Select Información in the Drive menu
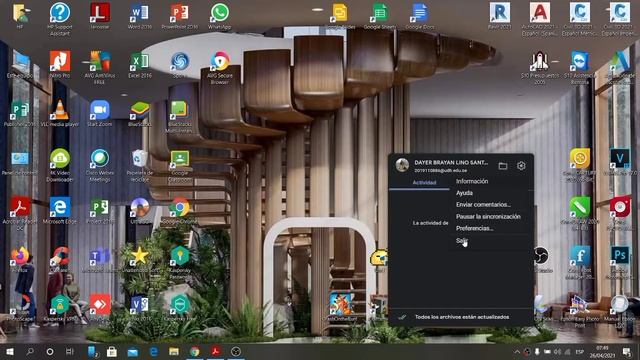The height and width of the screenshot is (360, 640). pyautogui.click(x=472, y=181)
